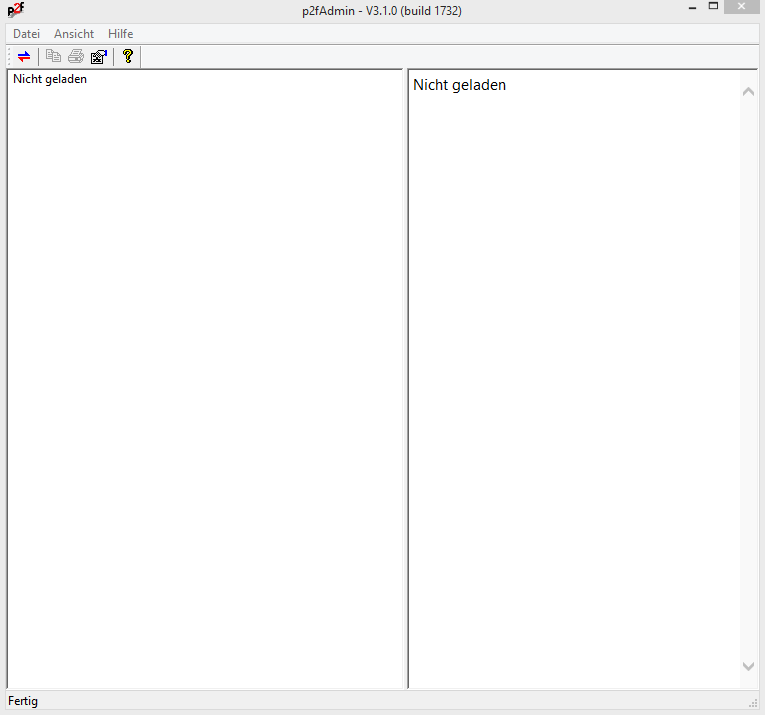
Task: Minimize the p2fAdmin window
Action: coord(692,8)
